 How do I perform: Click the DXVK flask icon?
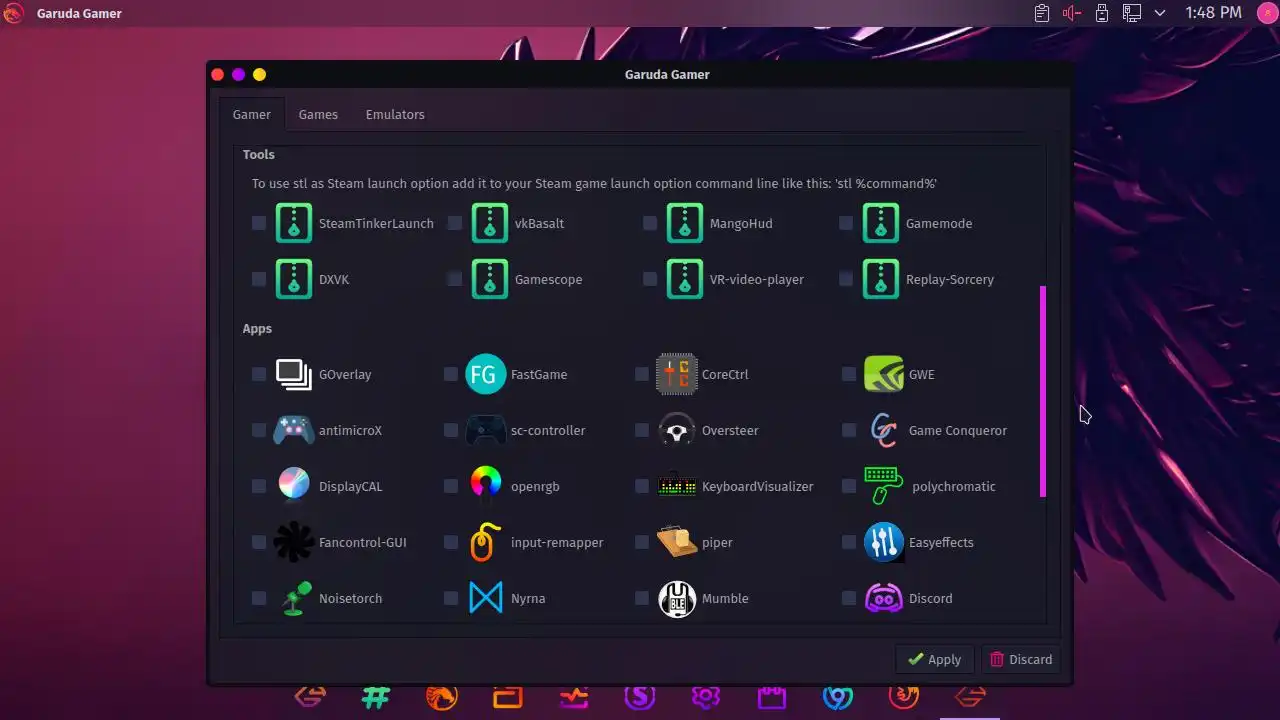tap(293, 279)
